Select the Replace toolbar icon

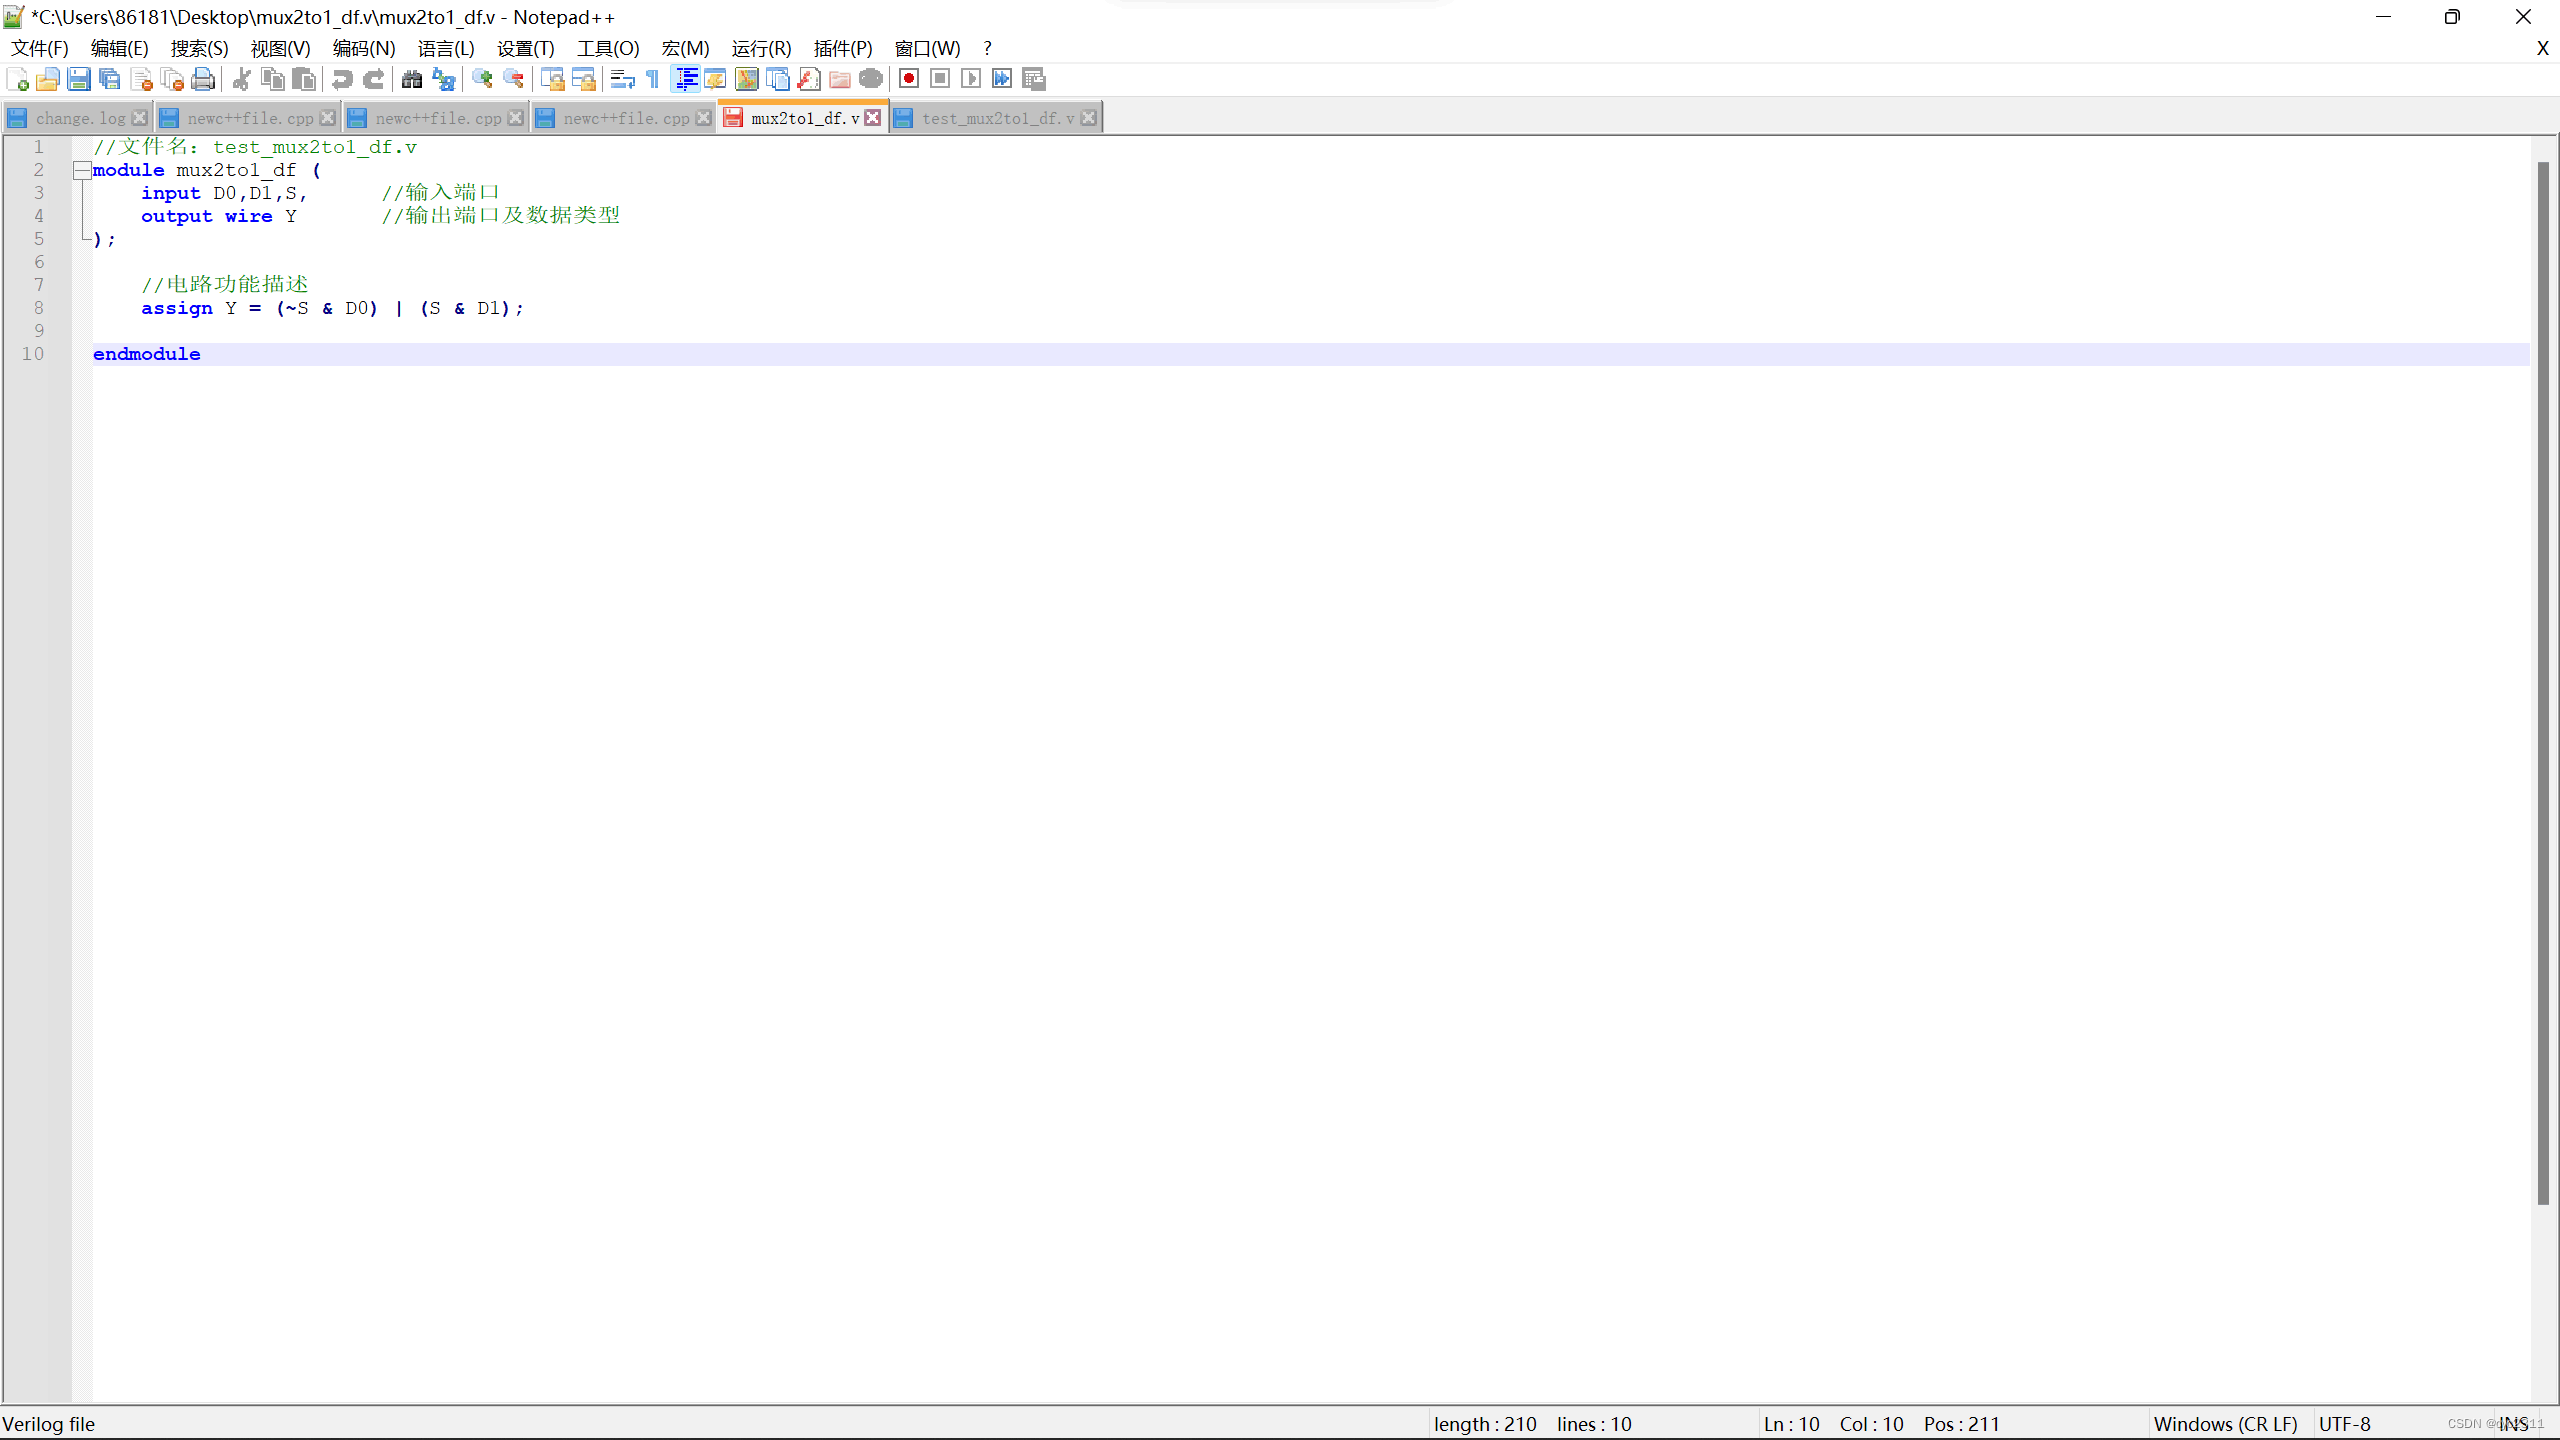443,80
